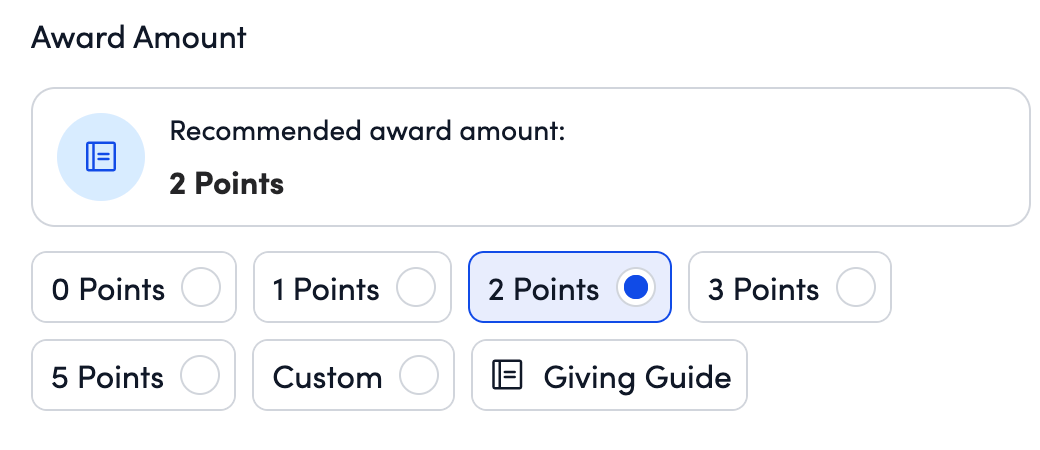Click the Award Amount heading

click(x=139, y=38)
